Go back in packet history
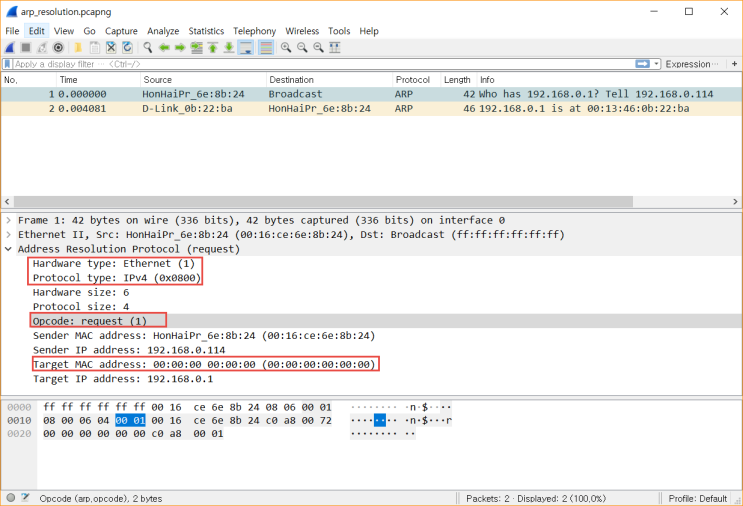 [x=164, y=47]
